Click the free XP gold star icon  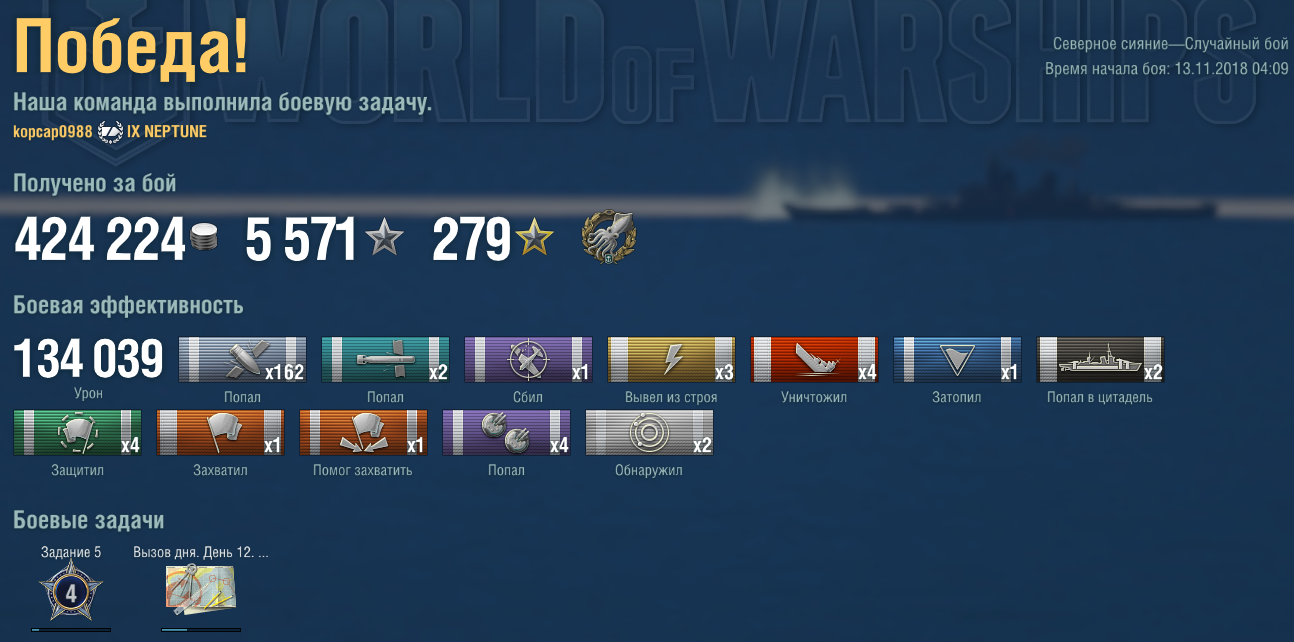pos(534,239)
